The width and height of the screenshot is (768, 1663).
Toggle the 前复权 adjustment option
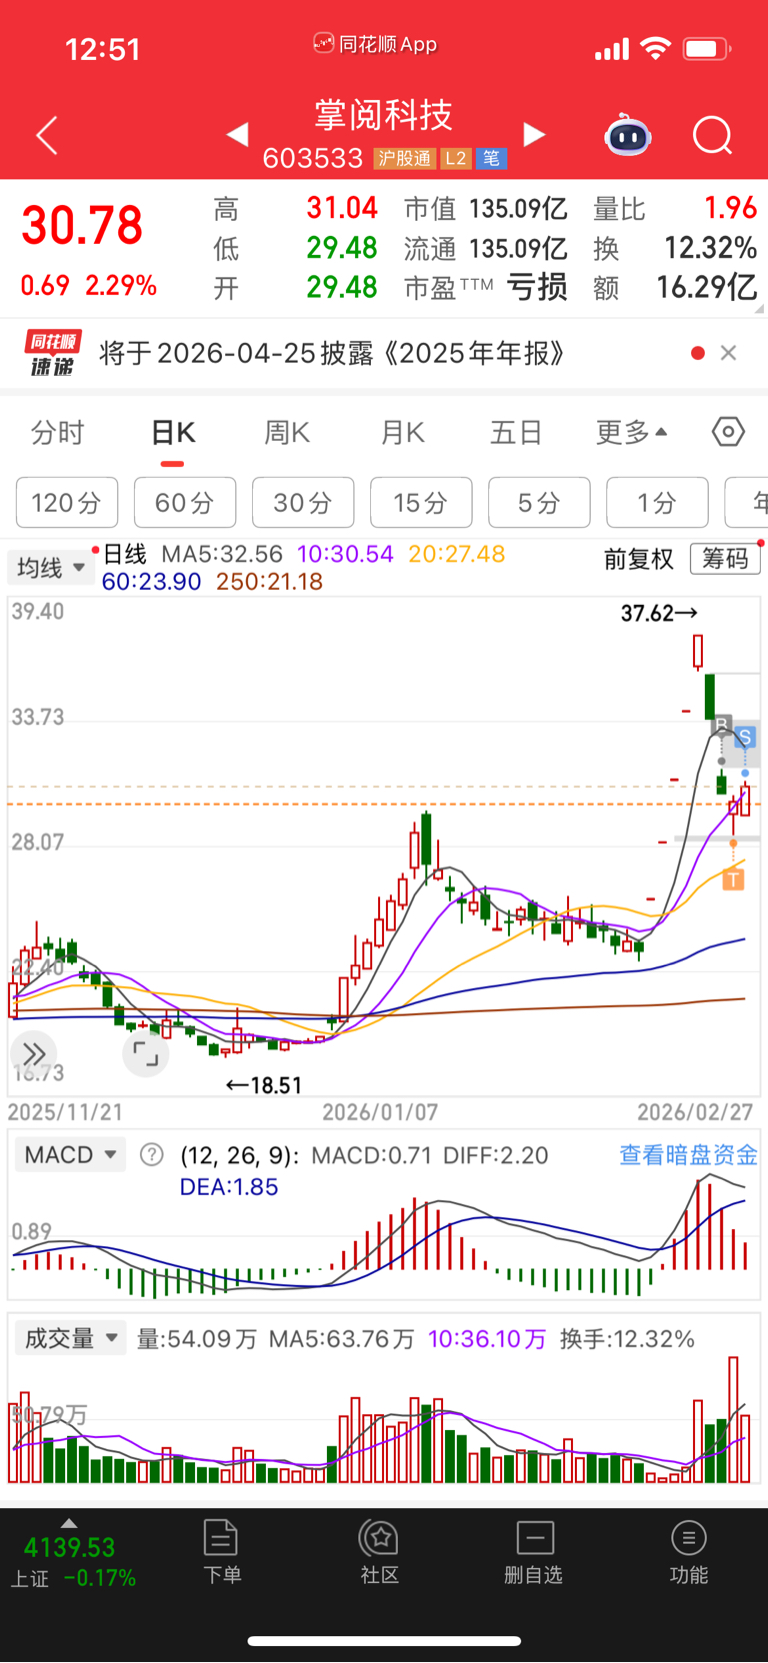(639, 559)
